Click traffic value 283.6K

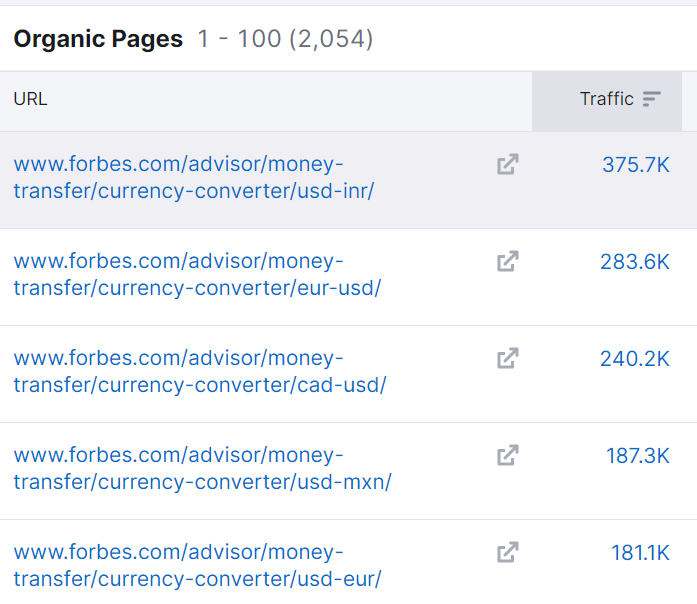point(635,262)
